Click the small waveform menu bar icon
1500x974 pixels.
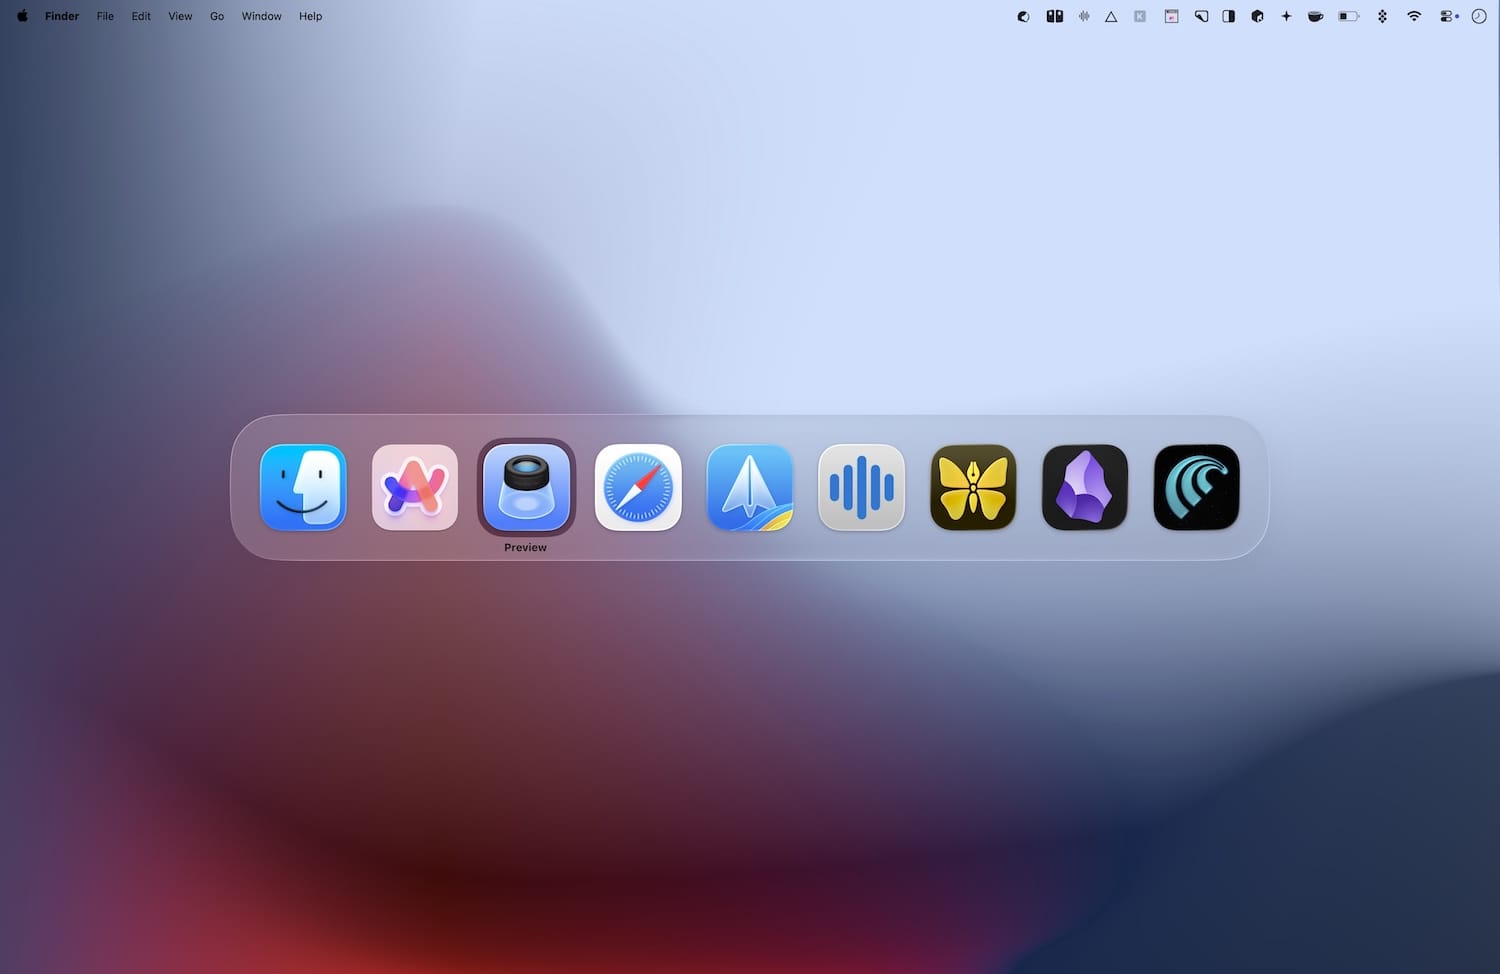coord(1084,16)
